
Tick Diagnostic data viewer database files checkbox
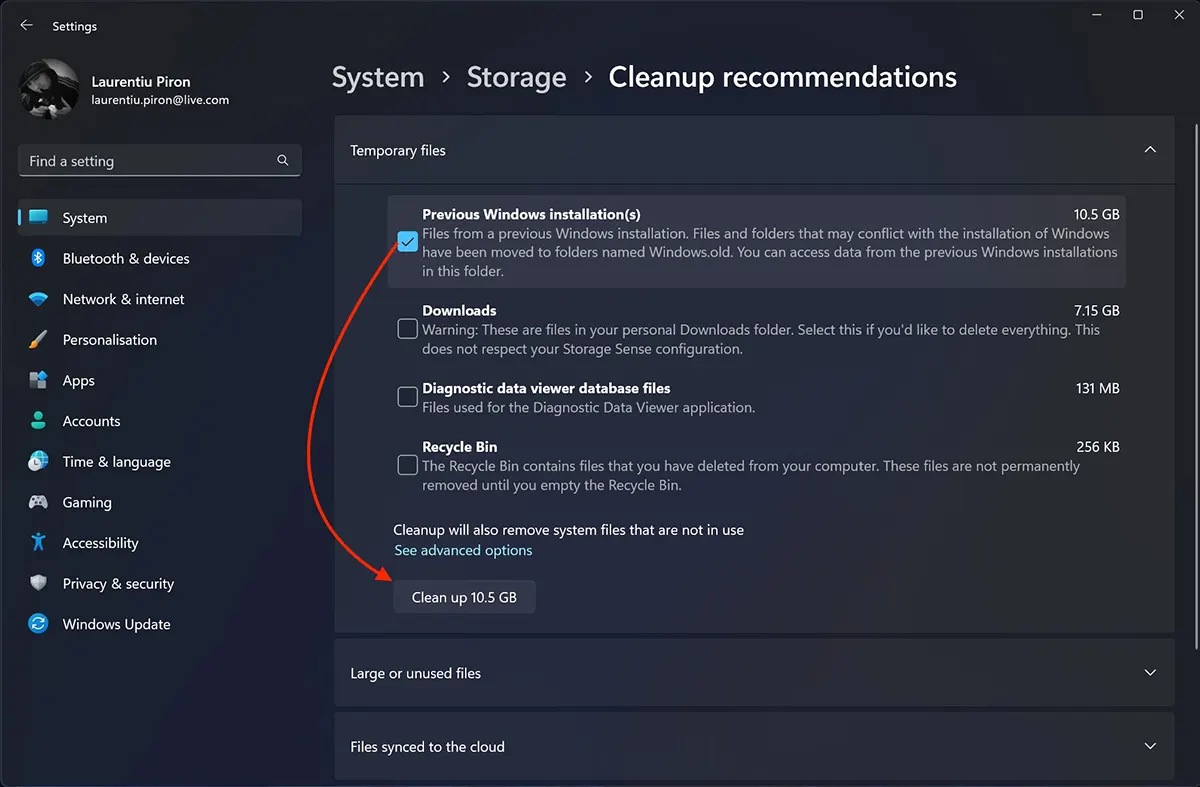click(407, 397)
